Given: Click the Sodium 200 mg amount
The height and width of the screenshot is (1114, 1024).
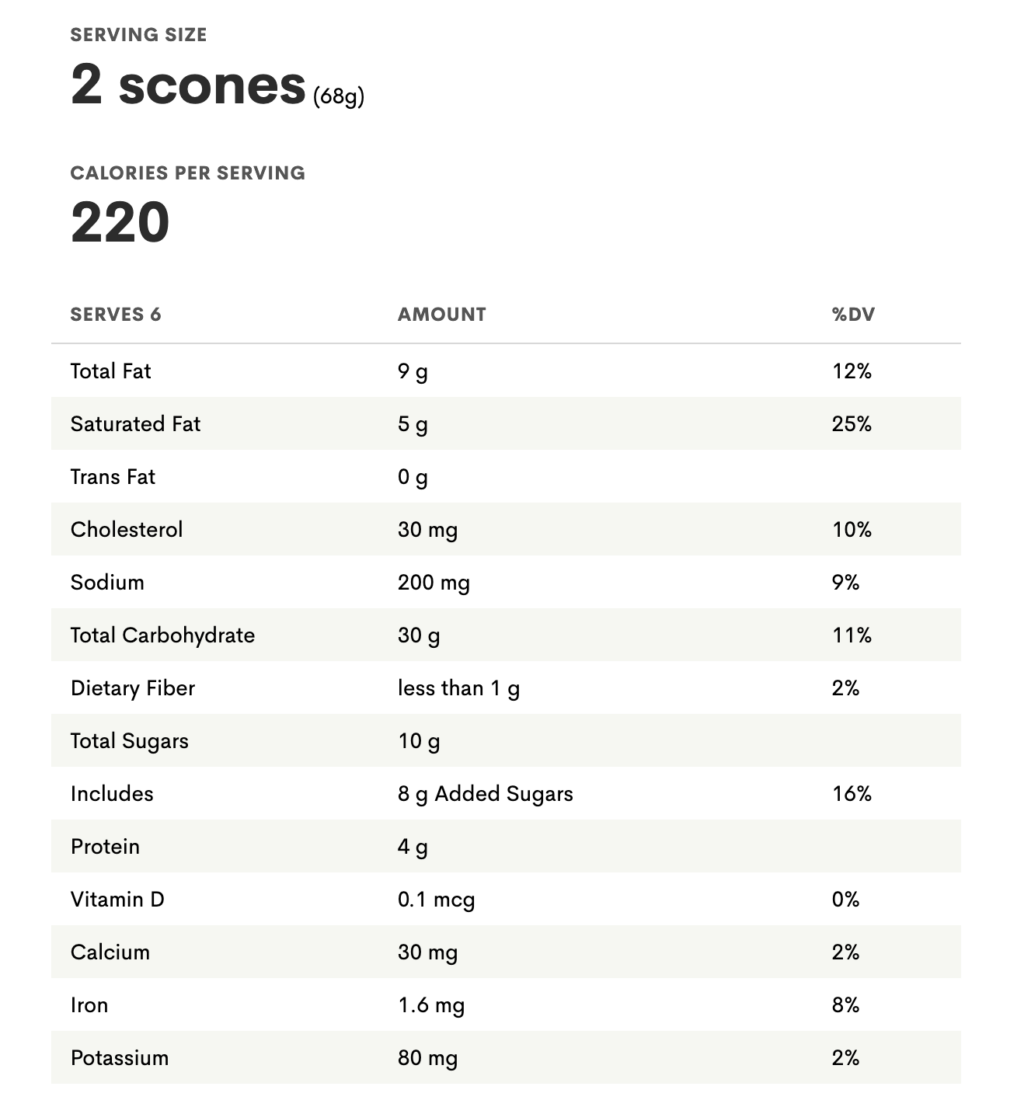Looking at the screenshot, I should [x=434, y=582].
